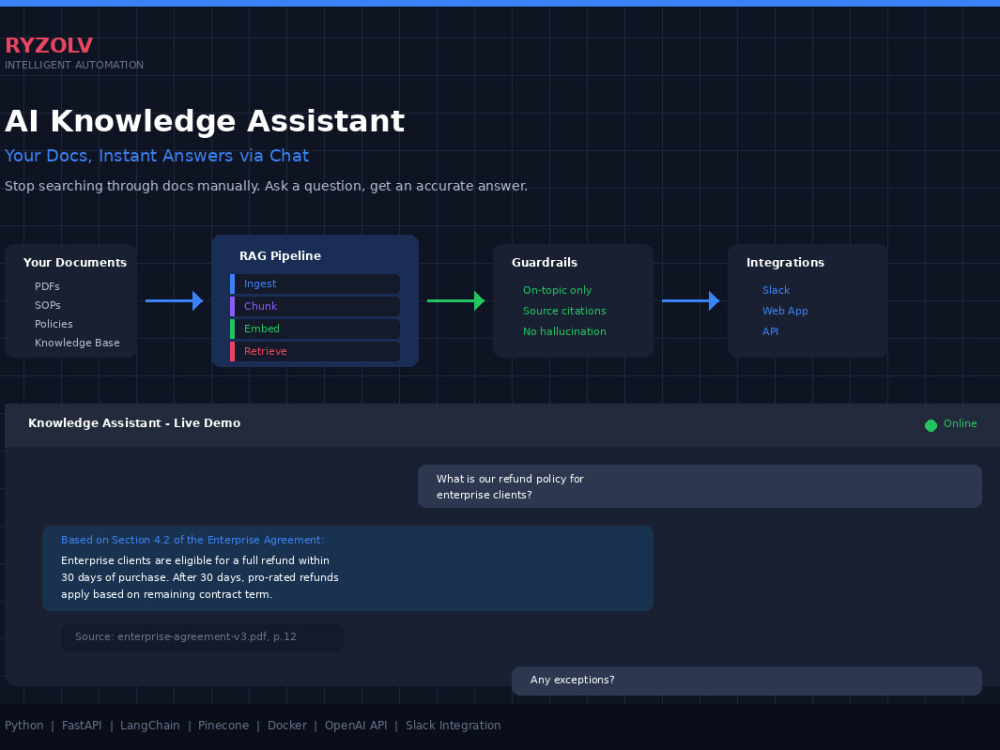
Task: Click the Section 4.2 Enterprise Agreement reference
Action: click(193, 540)
